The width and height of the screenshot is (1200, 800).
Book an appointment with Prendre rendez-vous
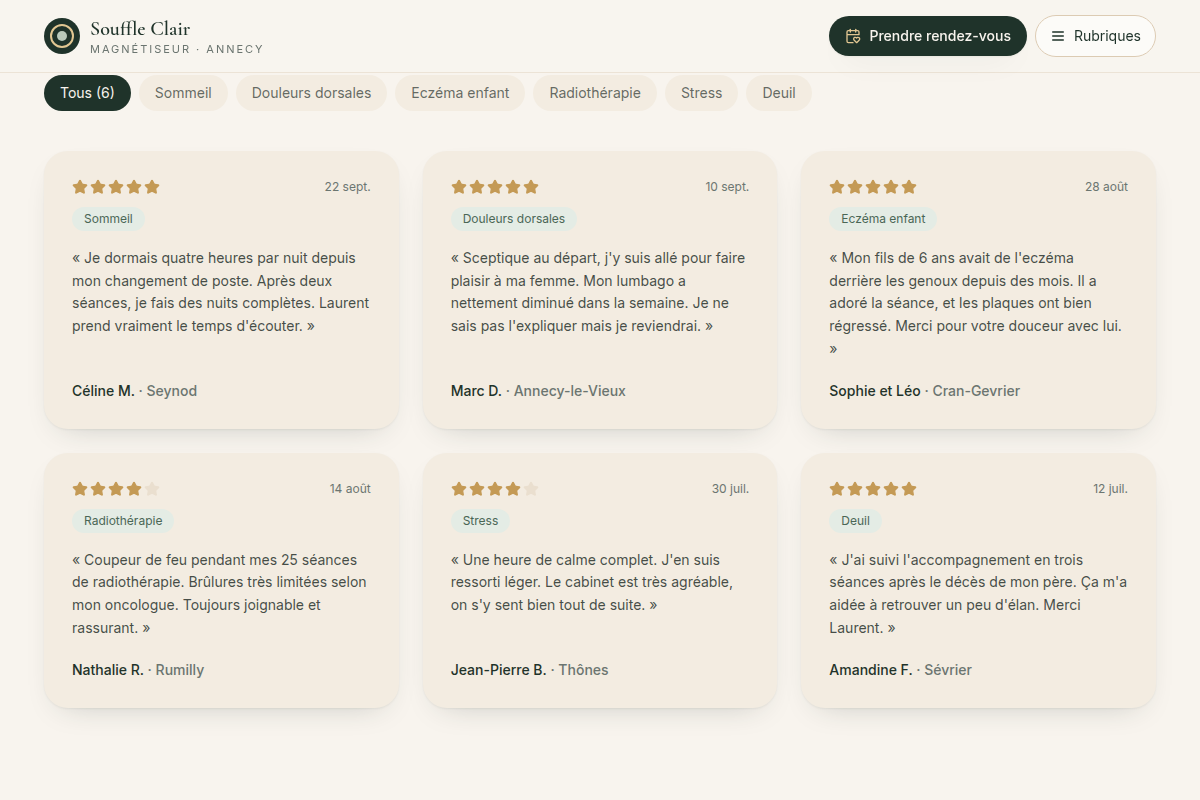[x=928, y=36]
